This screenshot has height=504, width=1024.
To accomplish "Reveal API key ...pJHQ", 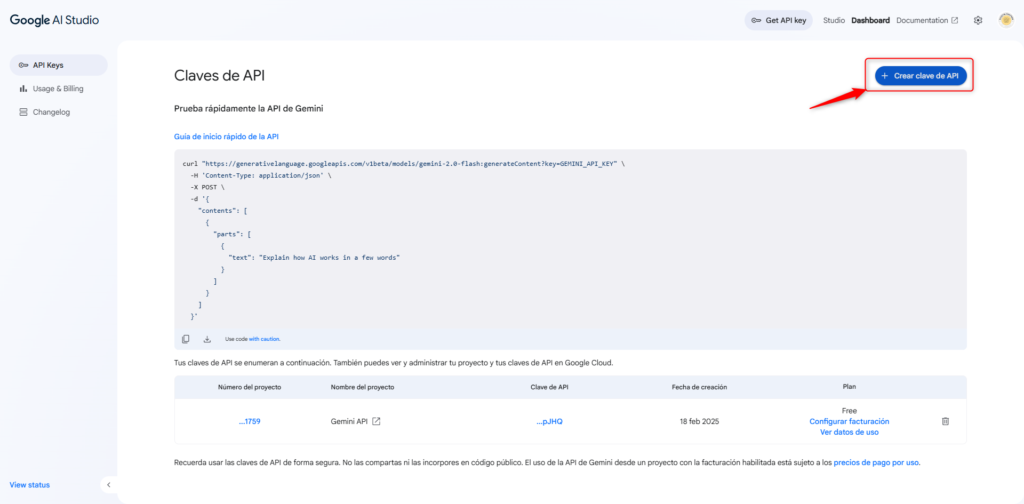I will pos(549,422).
